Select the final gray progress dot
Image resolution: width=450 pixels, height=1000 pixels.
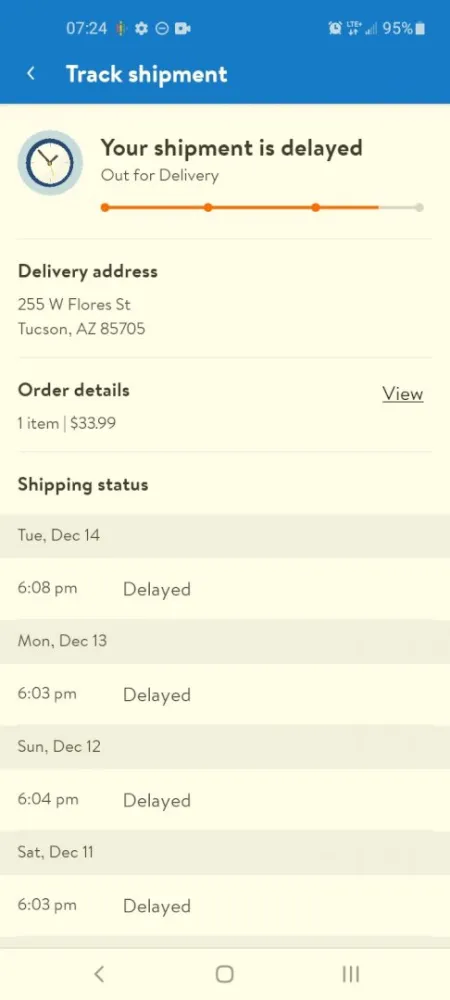tap(419, 207)
